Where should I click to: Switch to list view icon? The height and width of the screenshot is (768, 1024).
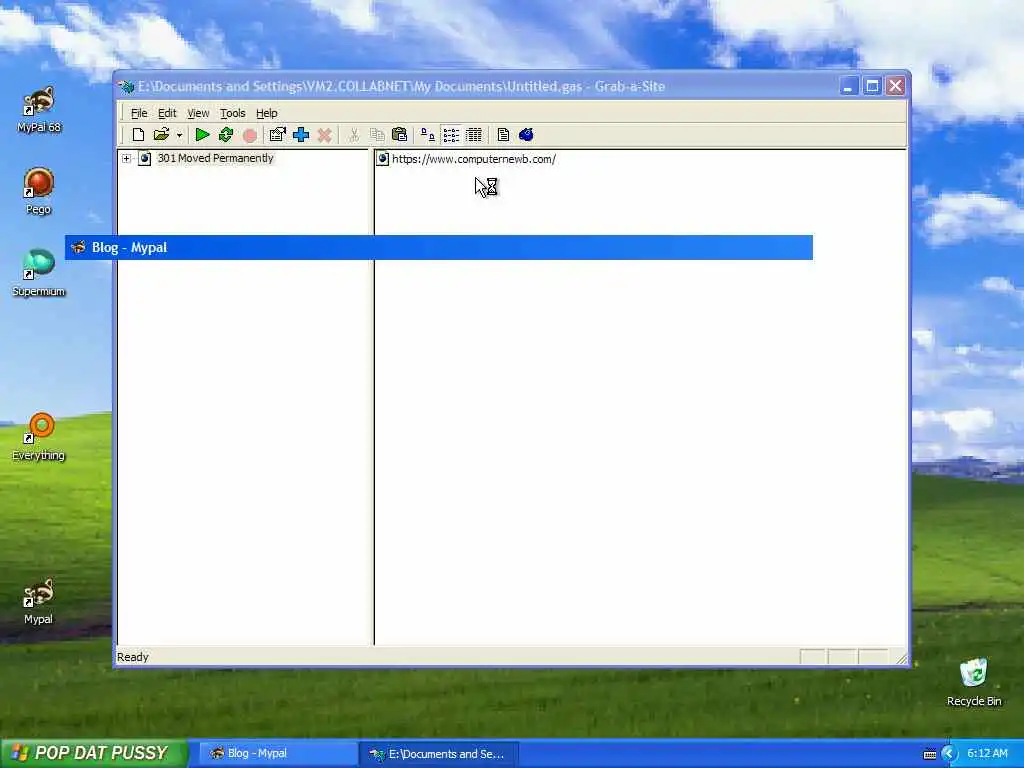[x=451, y=135]
